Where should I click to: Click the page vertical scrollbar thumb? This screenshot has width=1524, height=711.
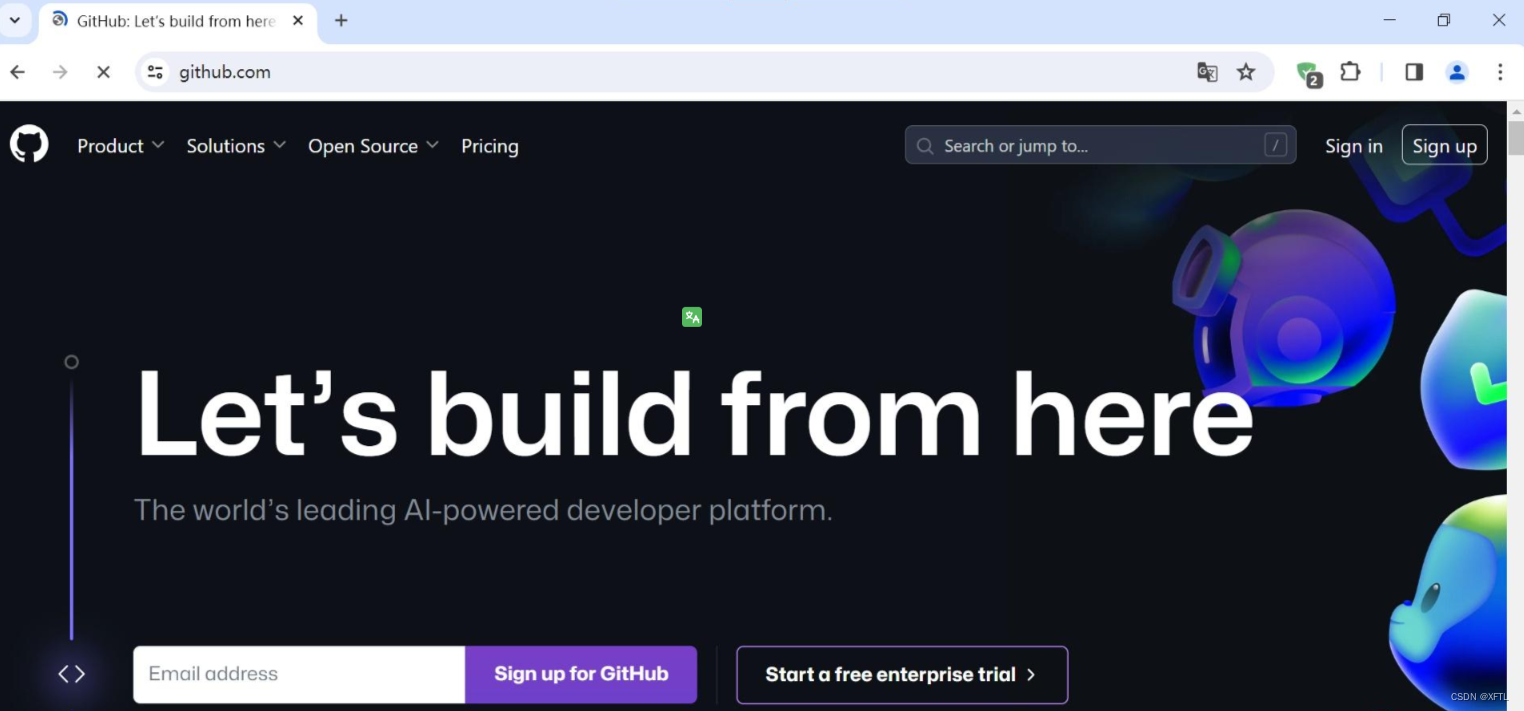point(1515,137)
